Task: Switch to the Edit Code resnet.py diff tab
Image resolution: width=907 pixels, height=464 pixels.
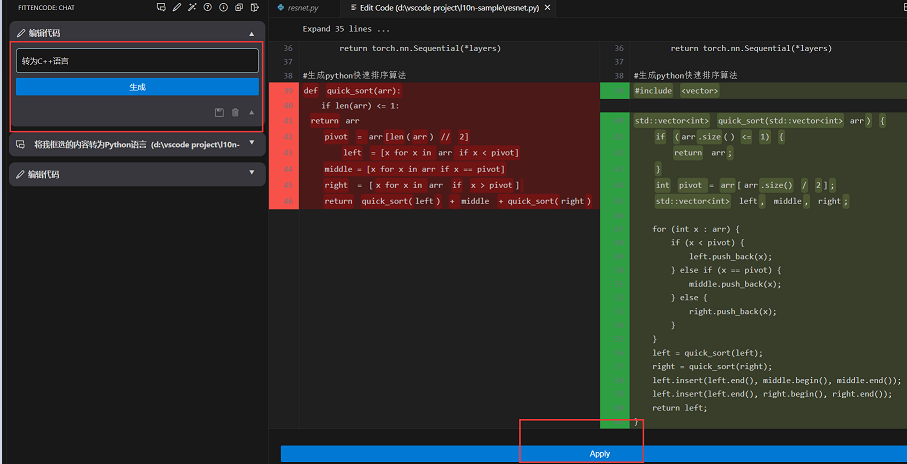Action: click(449, 8)
